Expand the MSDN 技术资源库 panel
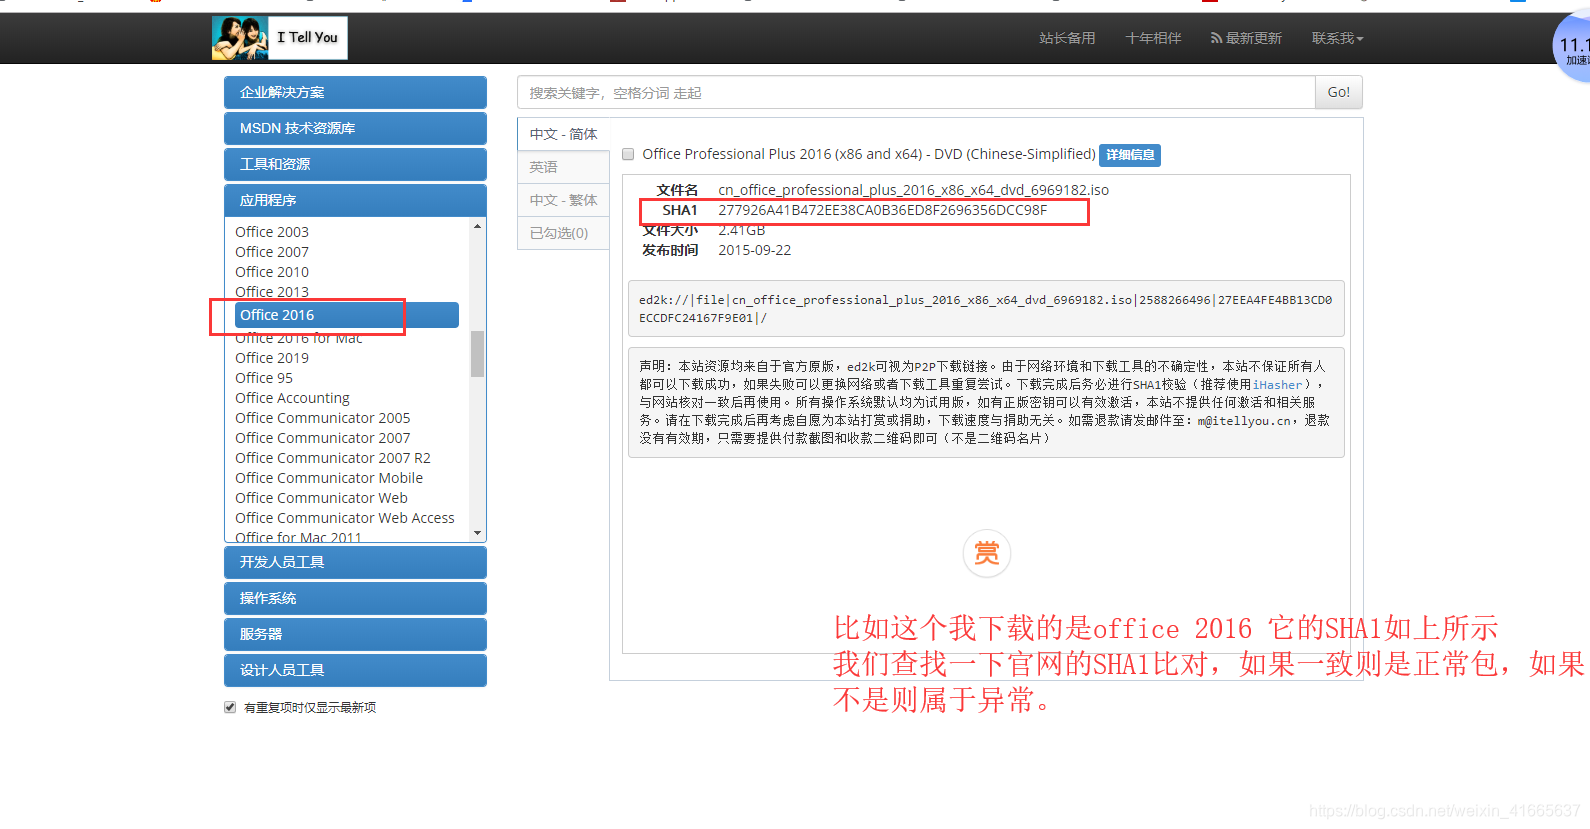1590x829 pixels. point(355,128)
